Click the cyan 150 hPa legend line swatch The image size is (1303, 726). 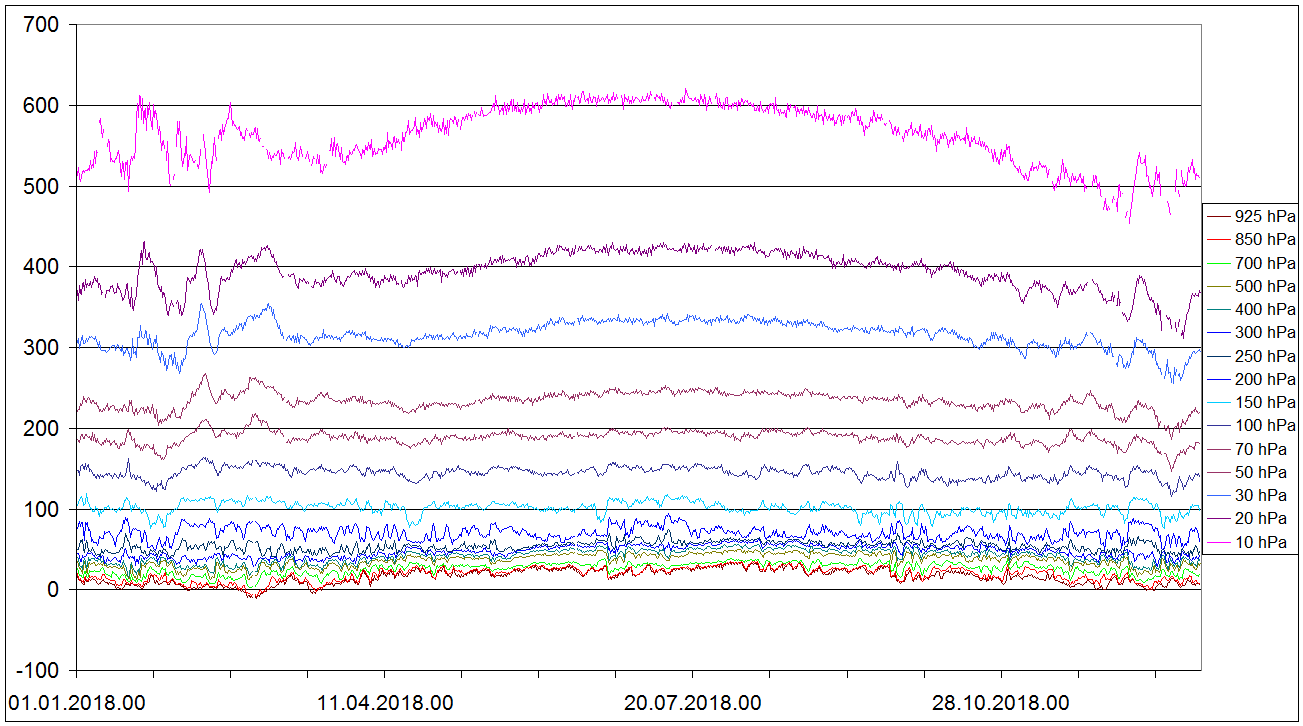coord(1219,402)
